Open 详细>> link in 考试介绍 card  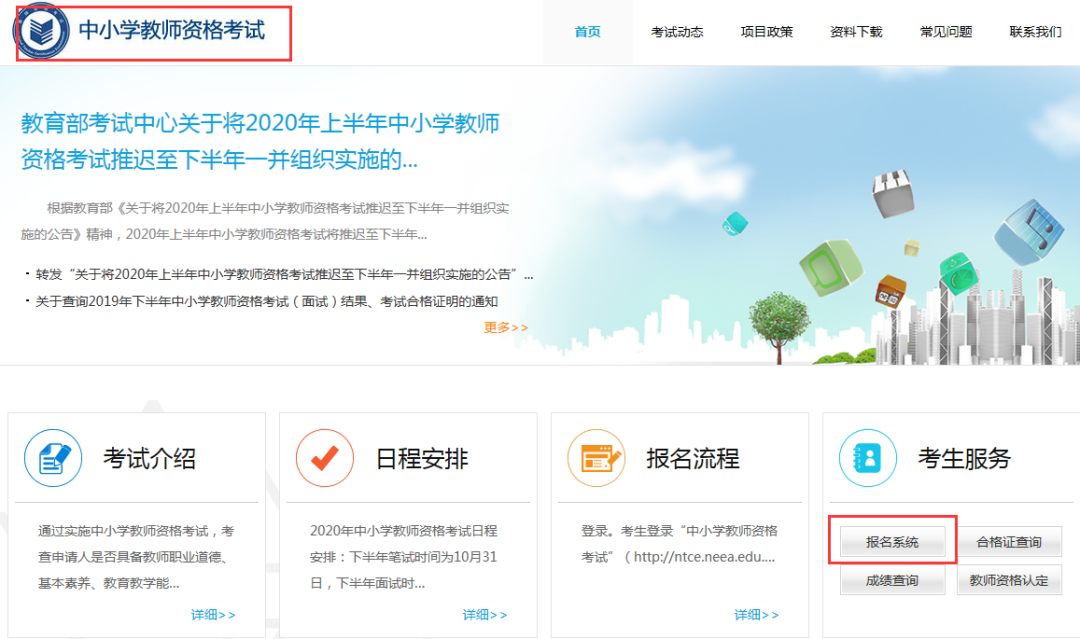[213, 614]
